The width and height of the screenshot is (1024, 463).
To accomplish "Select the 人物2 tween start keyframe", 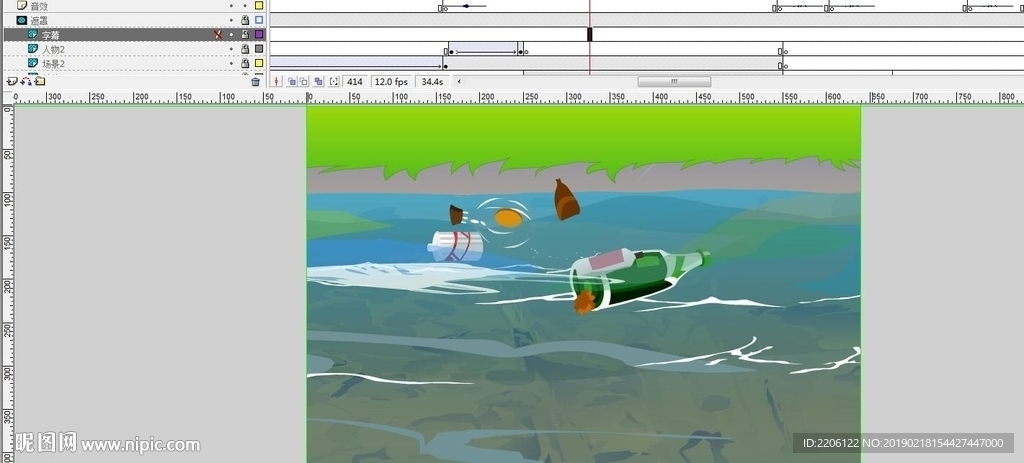I will [x=450, y=50].
